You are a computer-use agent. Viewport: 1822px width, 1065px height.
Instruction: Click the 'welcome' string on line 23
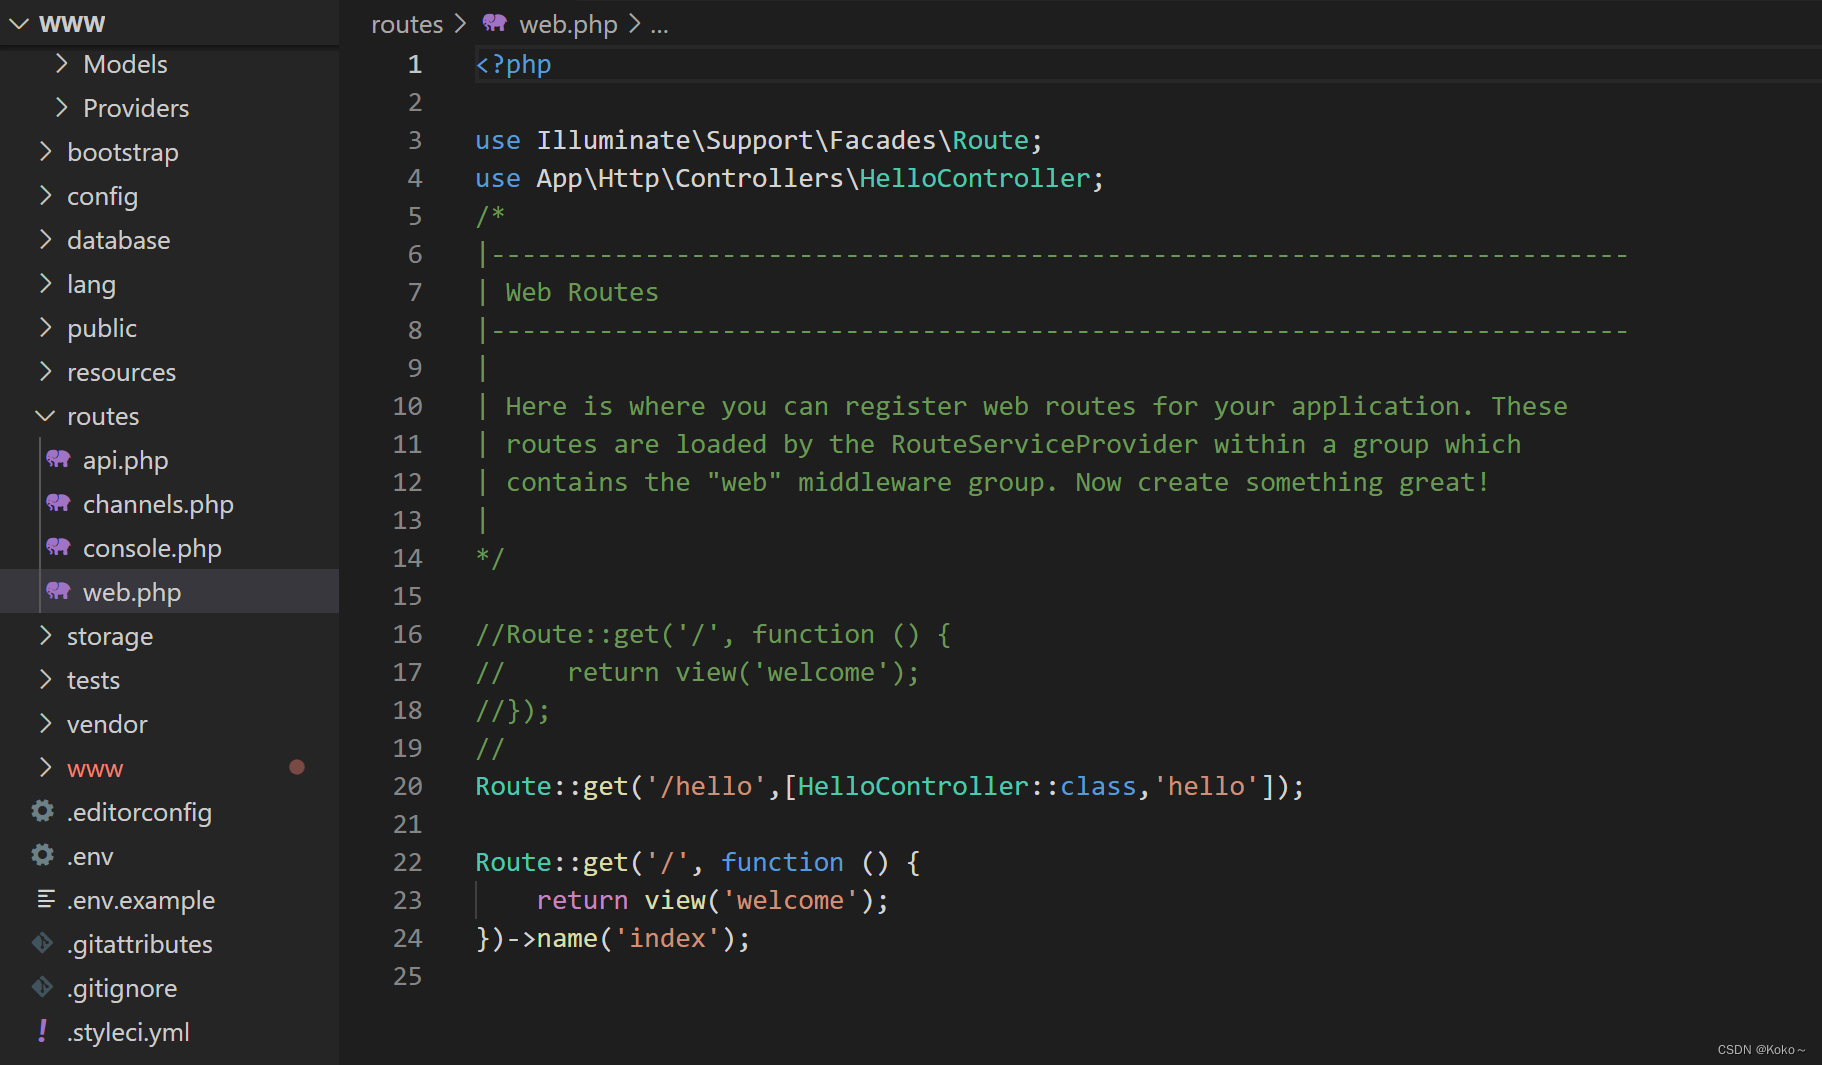(x=790, y=900)
